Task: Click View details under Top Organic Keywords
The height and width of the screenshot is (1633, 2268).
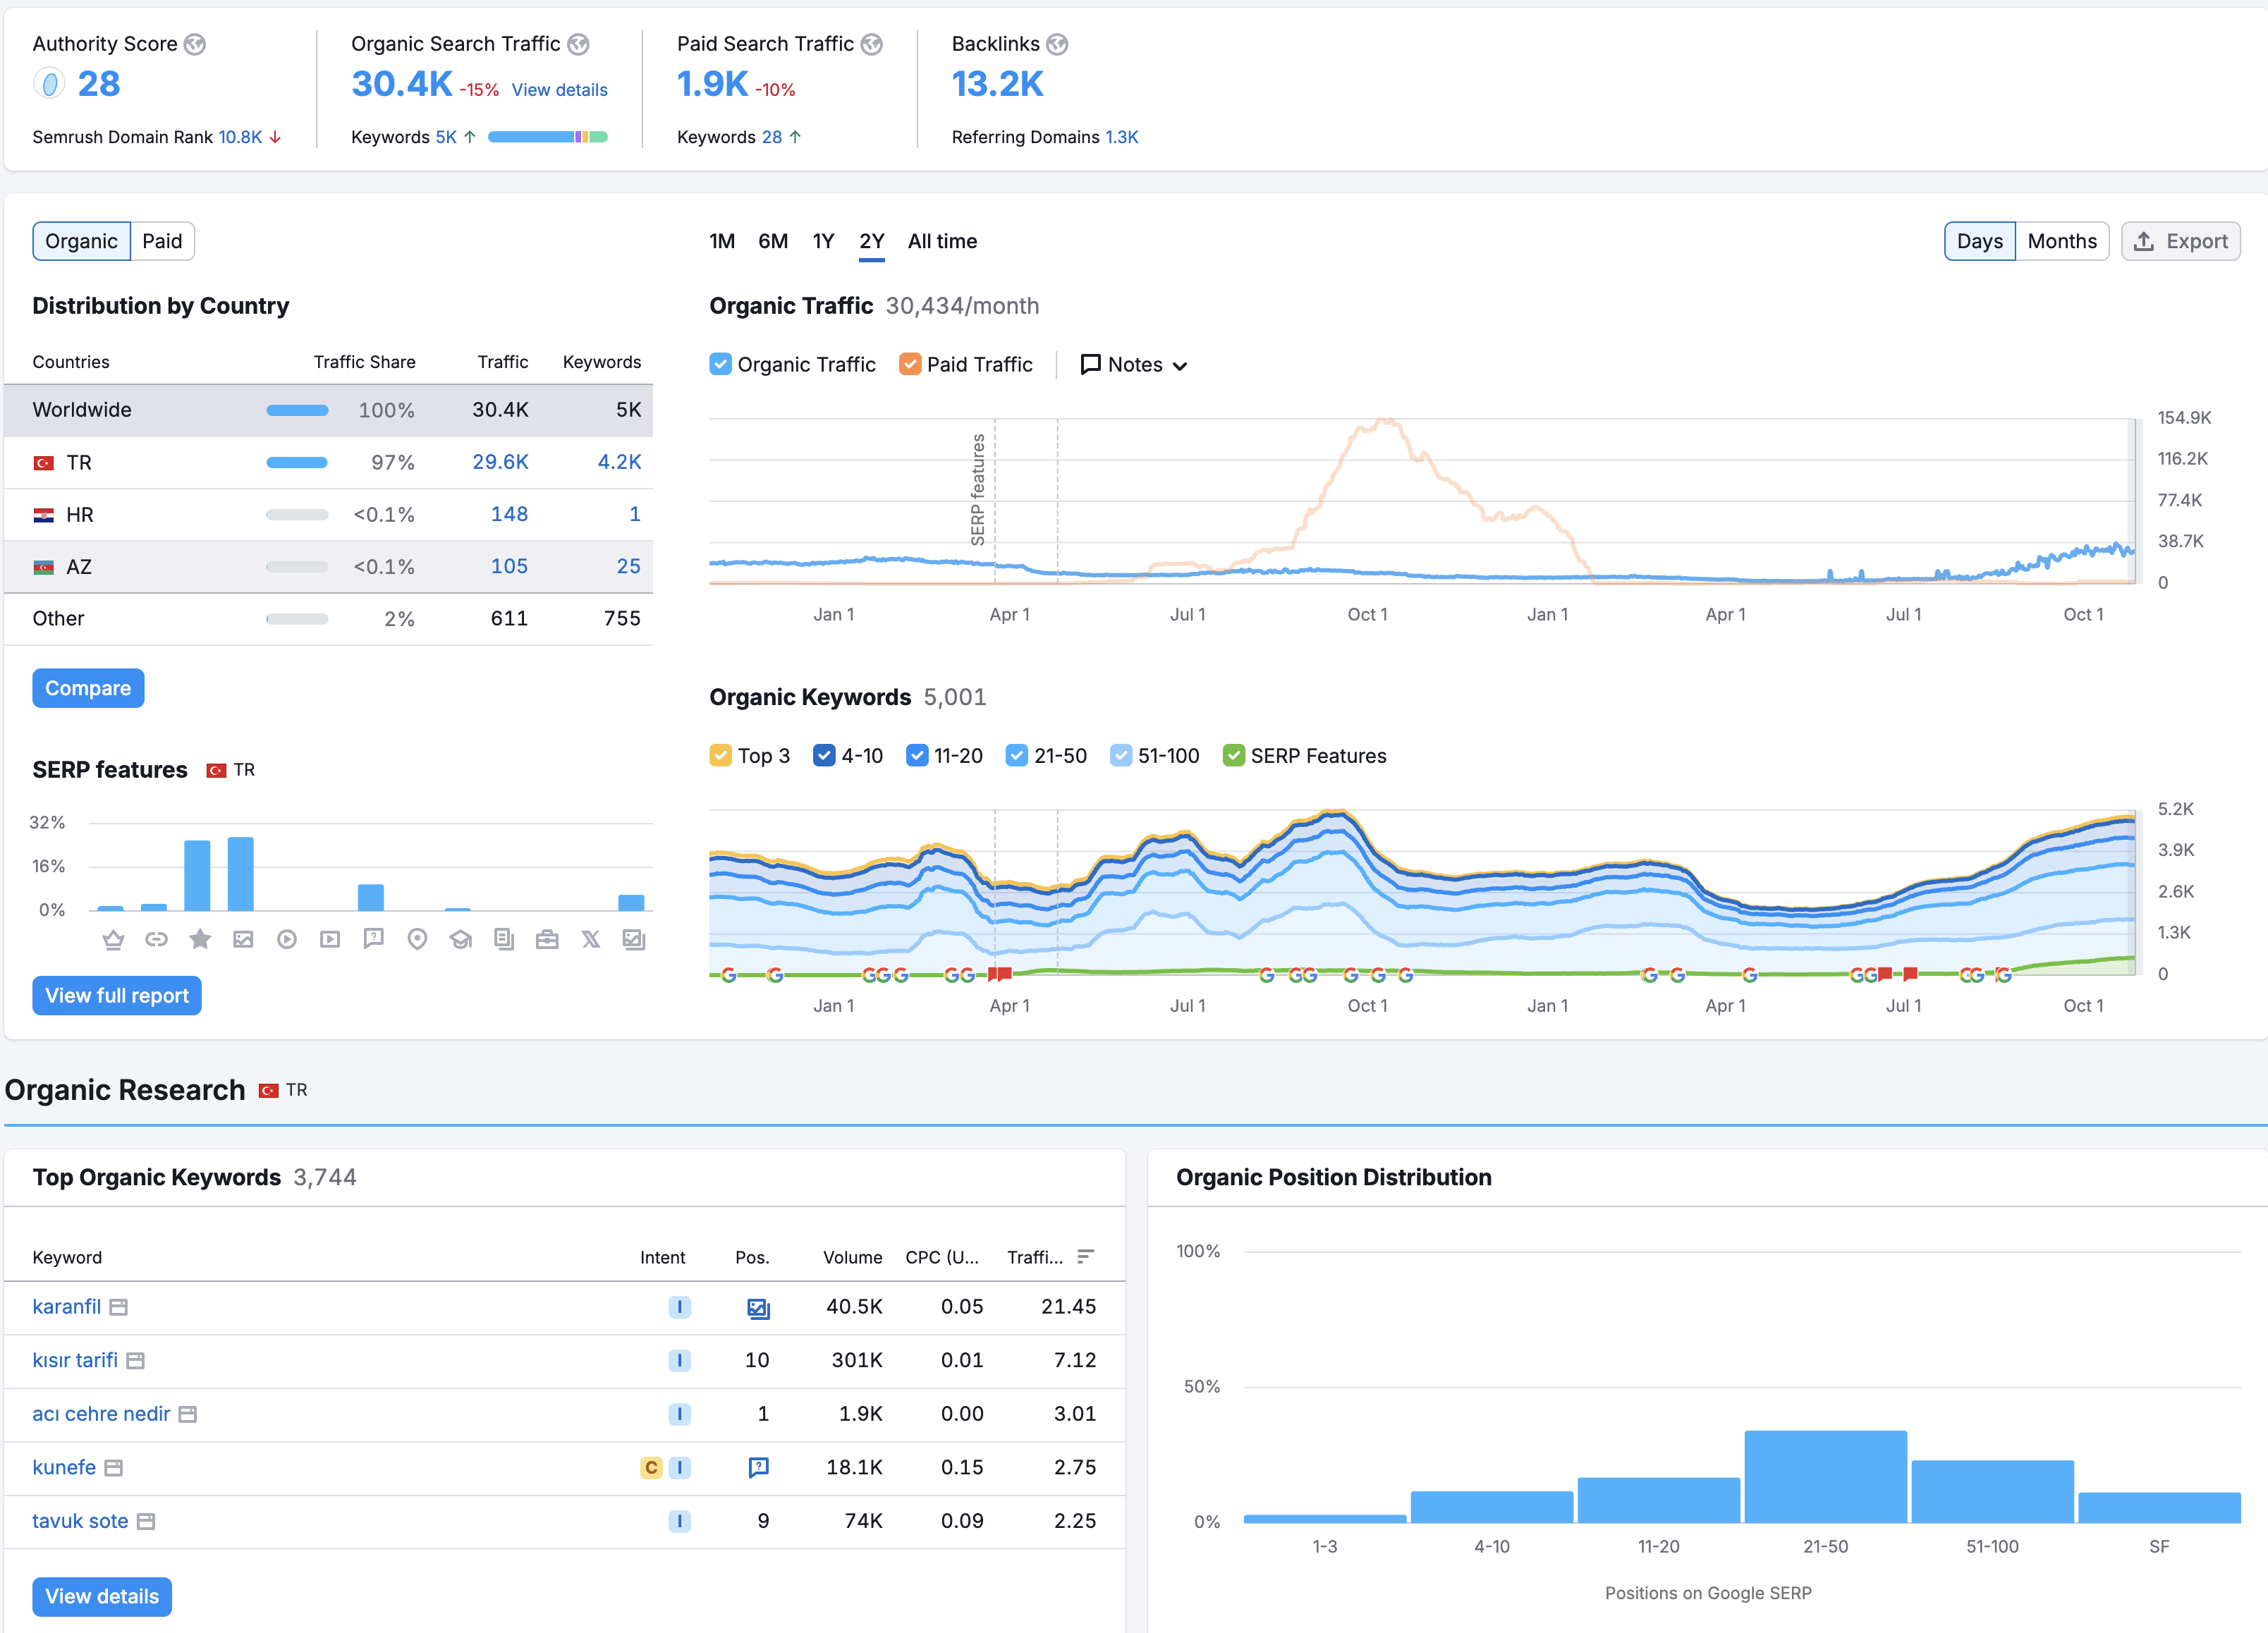Action: 102,1596
